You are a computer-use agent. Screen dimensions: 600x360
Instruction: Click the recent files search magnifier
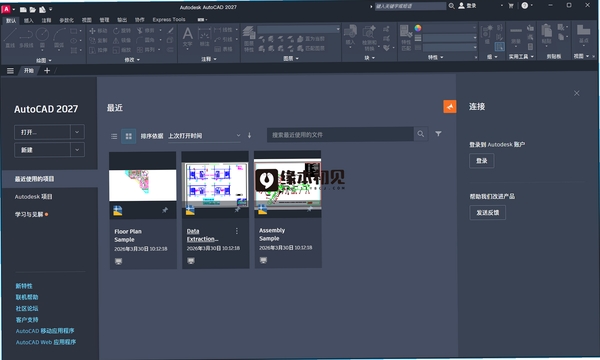(421, 134)
